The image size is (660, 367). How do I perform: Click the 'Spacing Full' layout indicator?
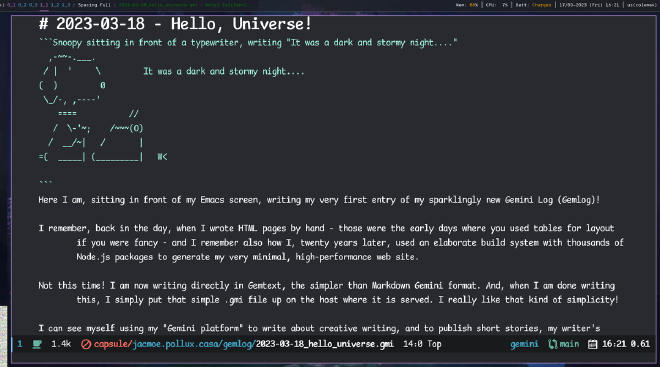coord(94,5)
